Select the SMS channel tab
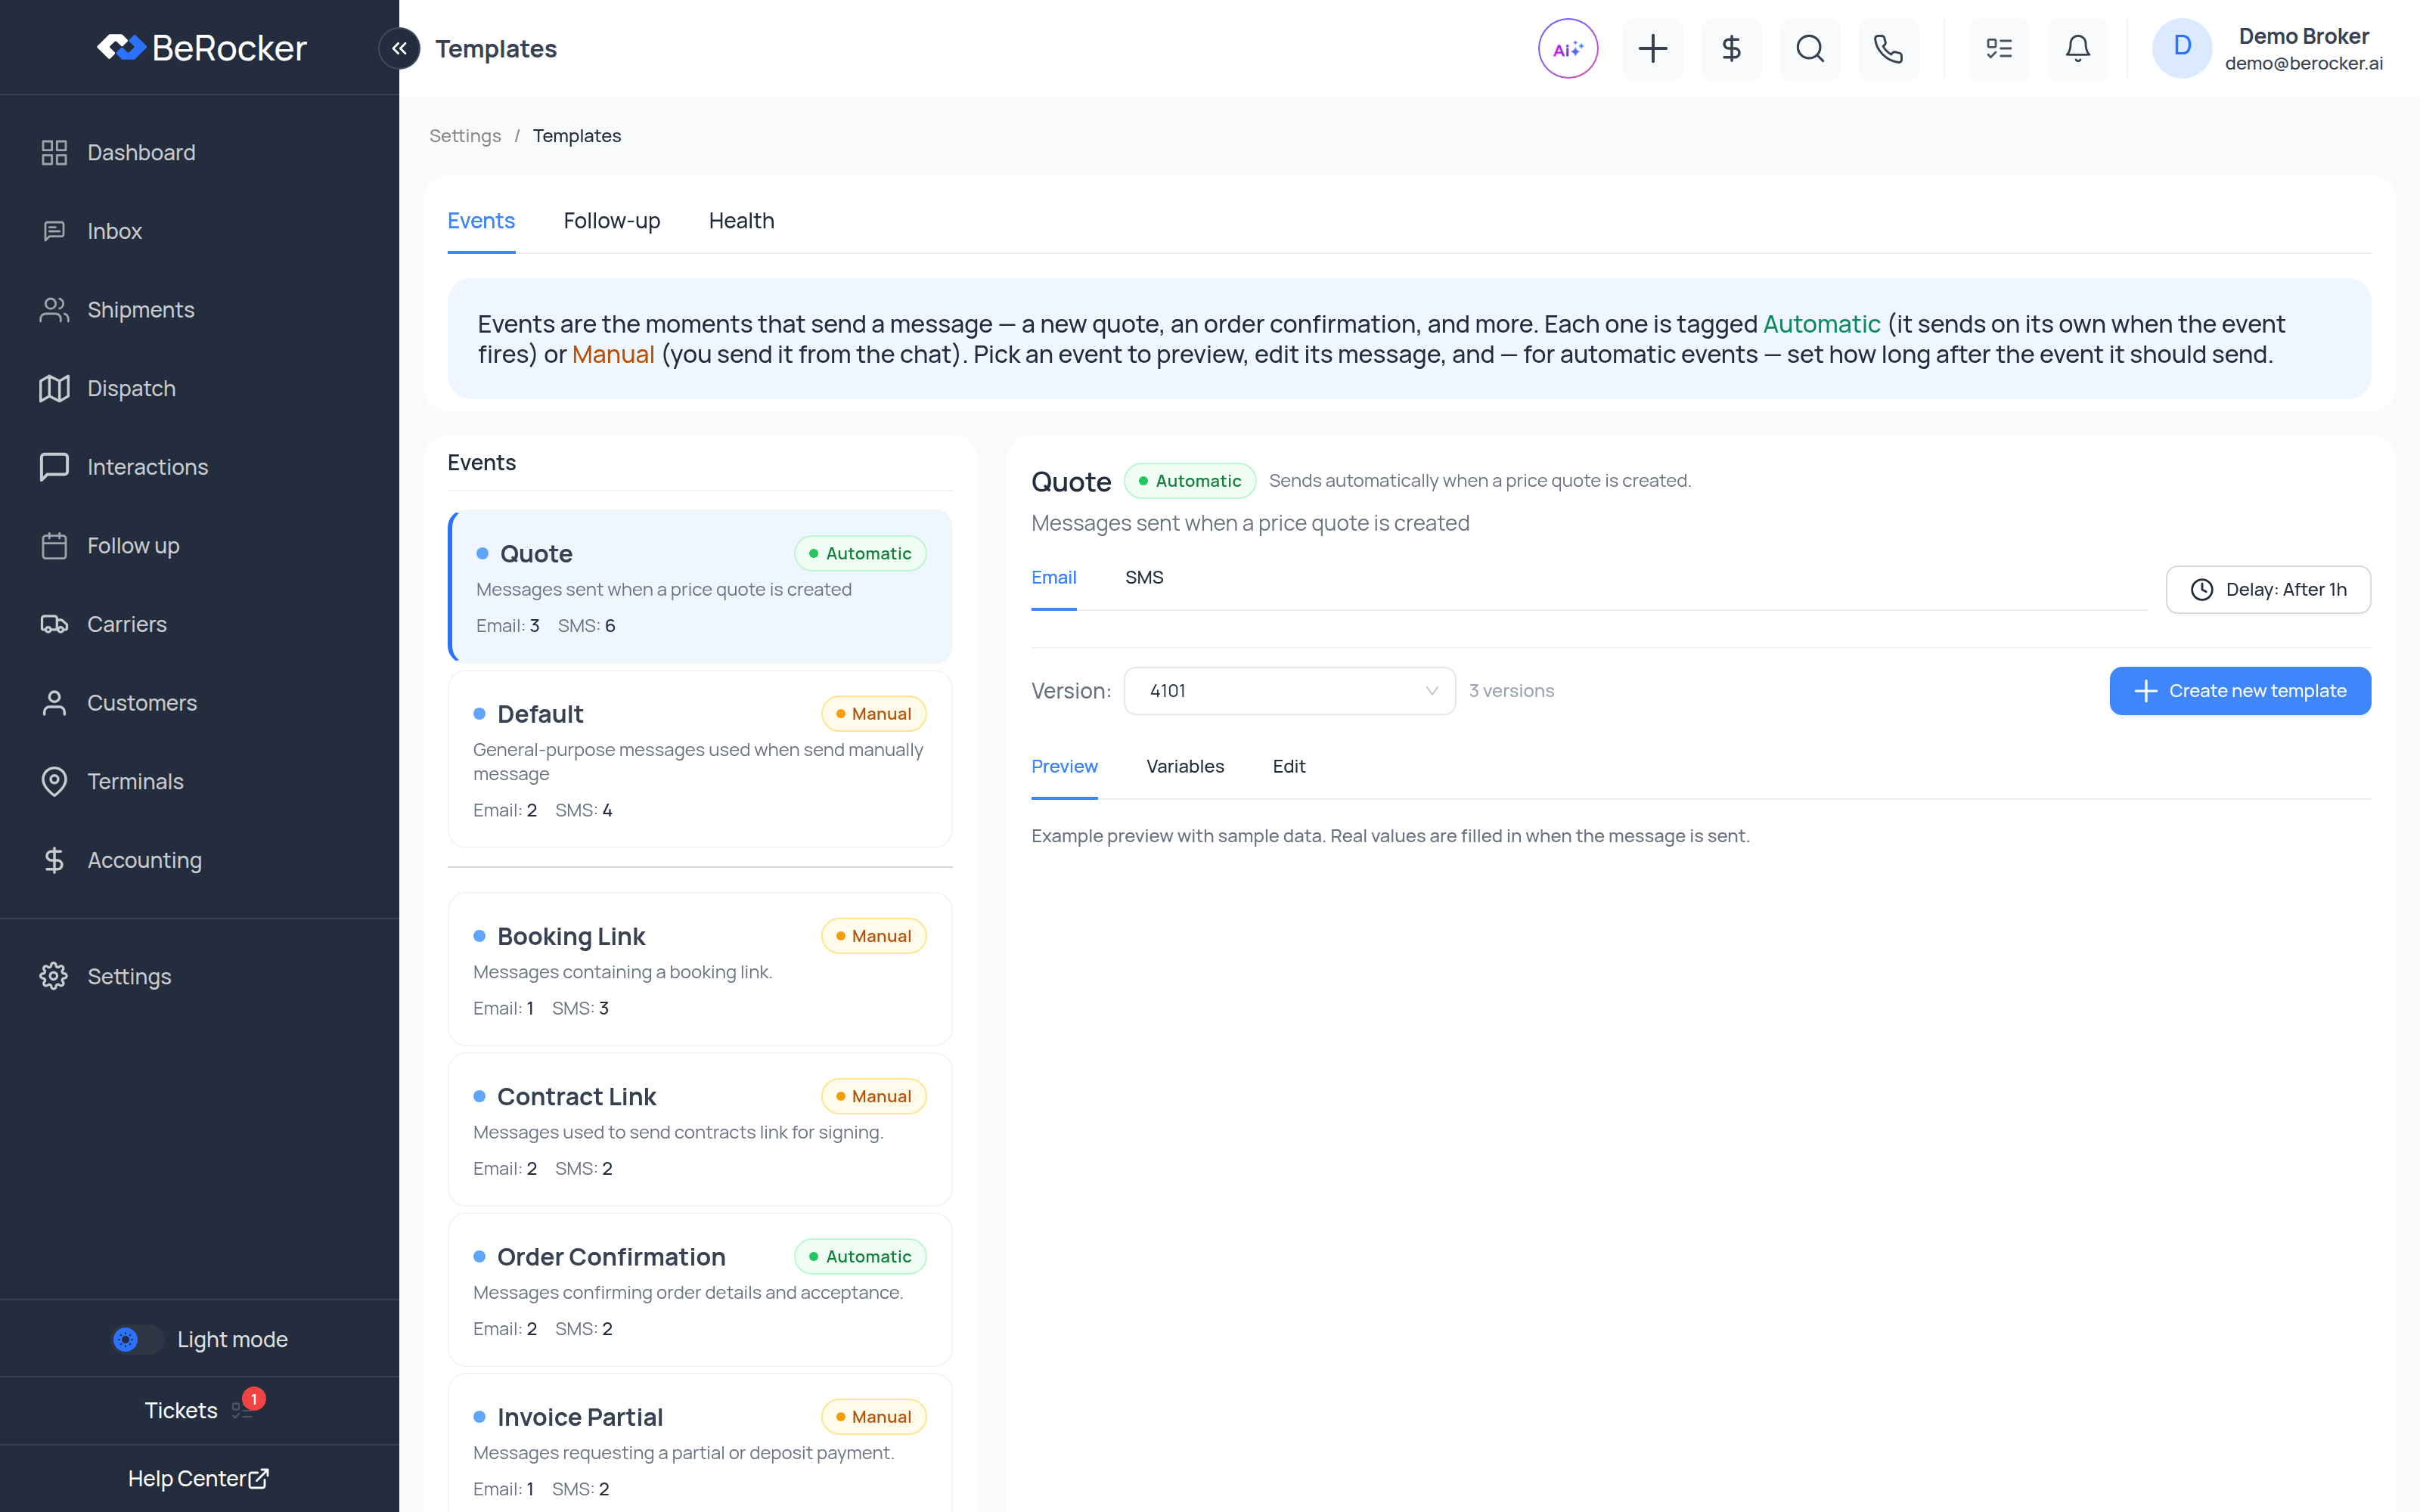2420x1512 pixels. (1144, 578)
